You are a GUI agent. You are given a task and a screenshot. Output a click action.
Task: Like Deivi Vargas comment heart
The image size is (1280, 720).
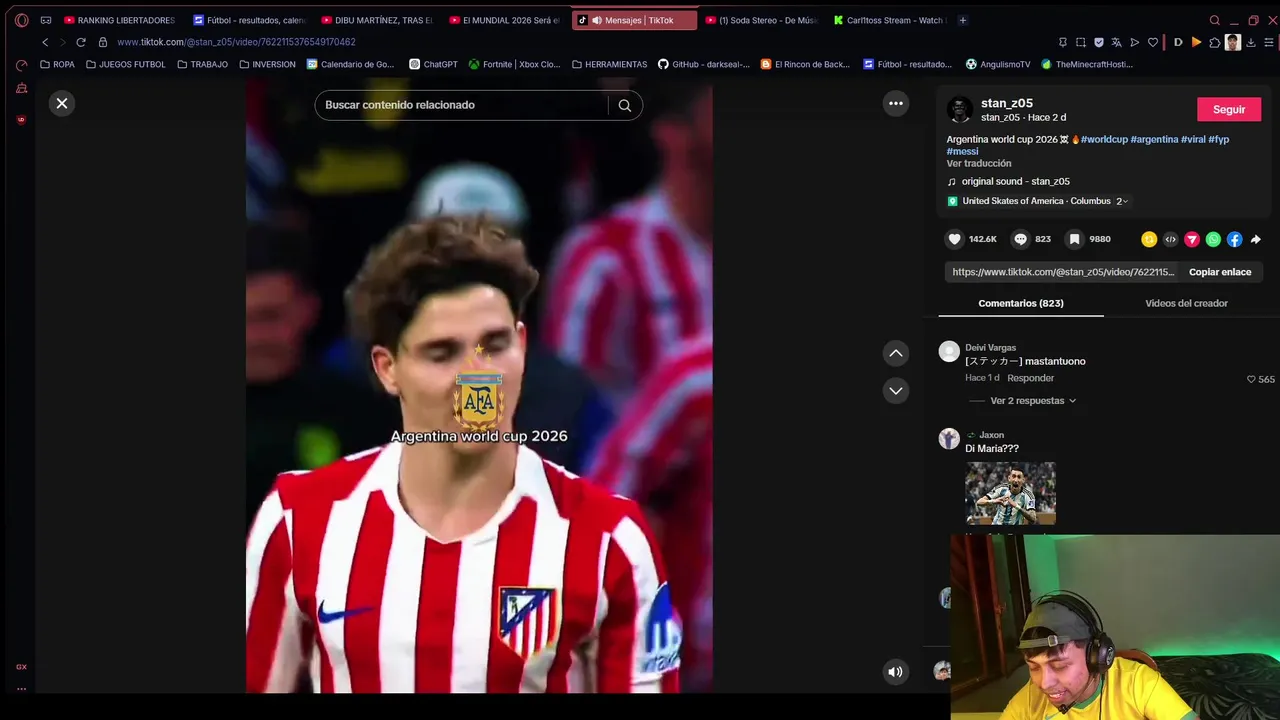tap(1251, 380)
